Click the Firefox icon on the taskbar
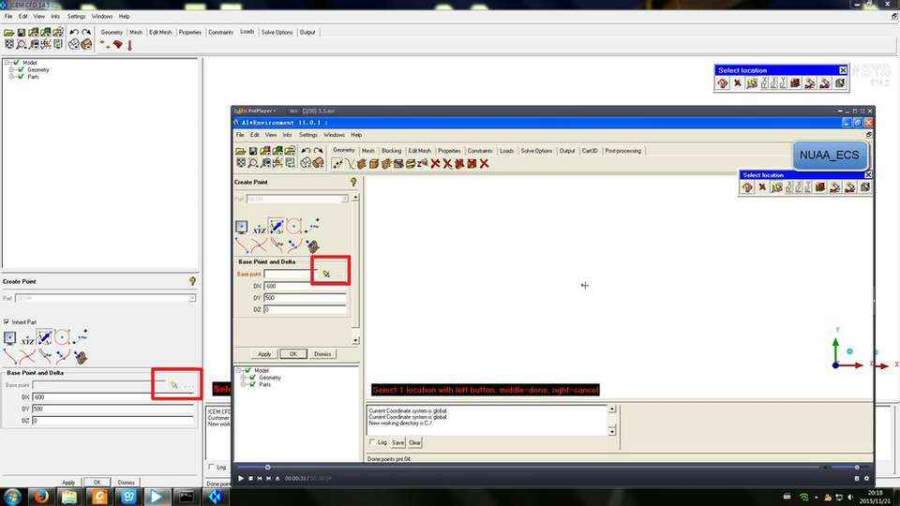This screenshot has height=506, width=900. pyautogui.click(x=41, y=496)
